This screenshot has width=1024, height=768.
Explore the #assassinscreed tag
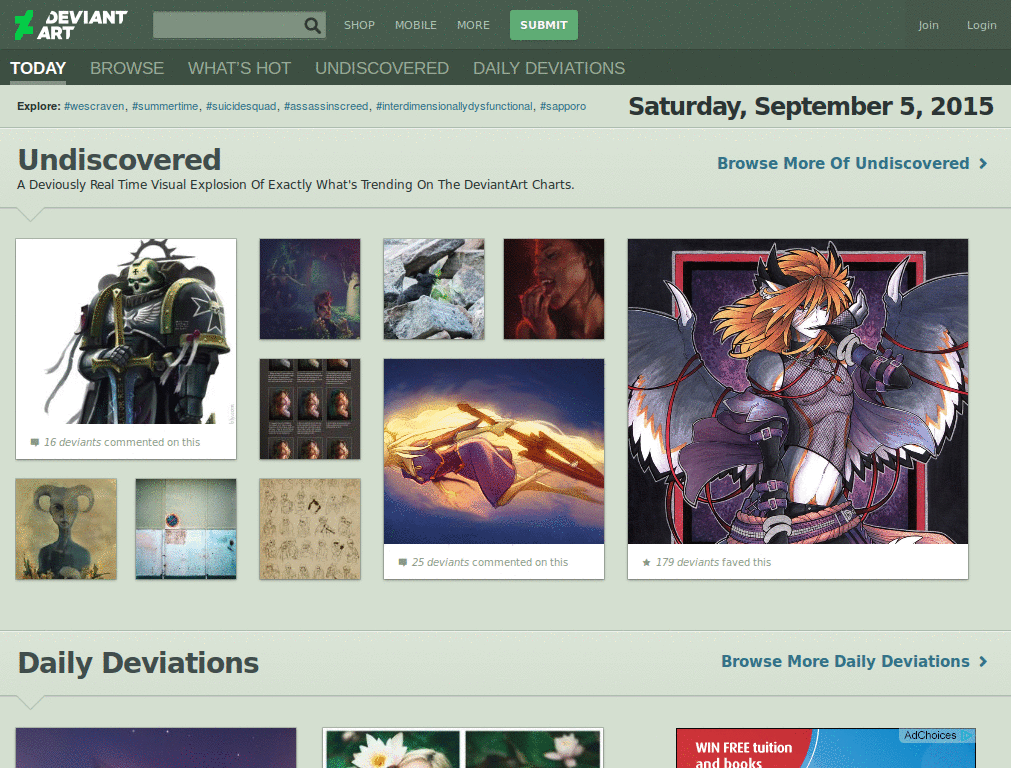tap(326, 106)
